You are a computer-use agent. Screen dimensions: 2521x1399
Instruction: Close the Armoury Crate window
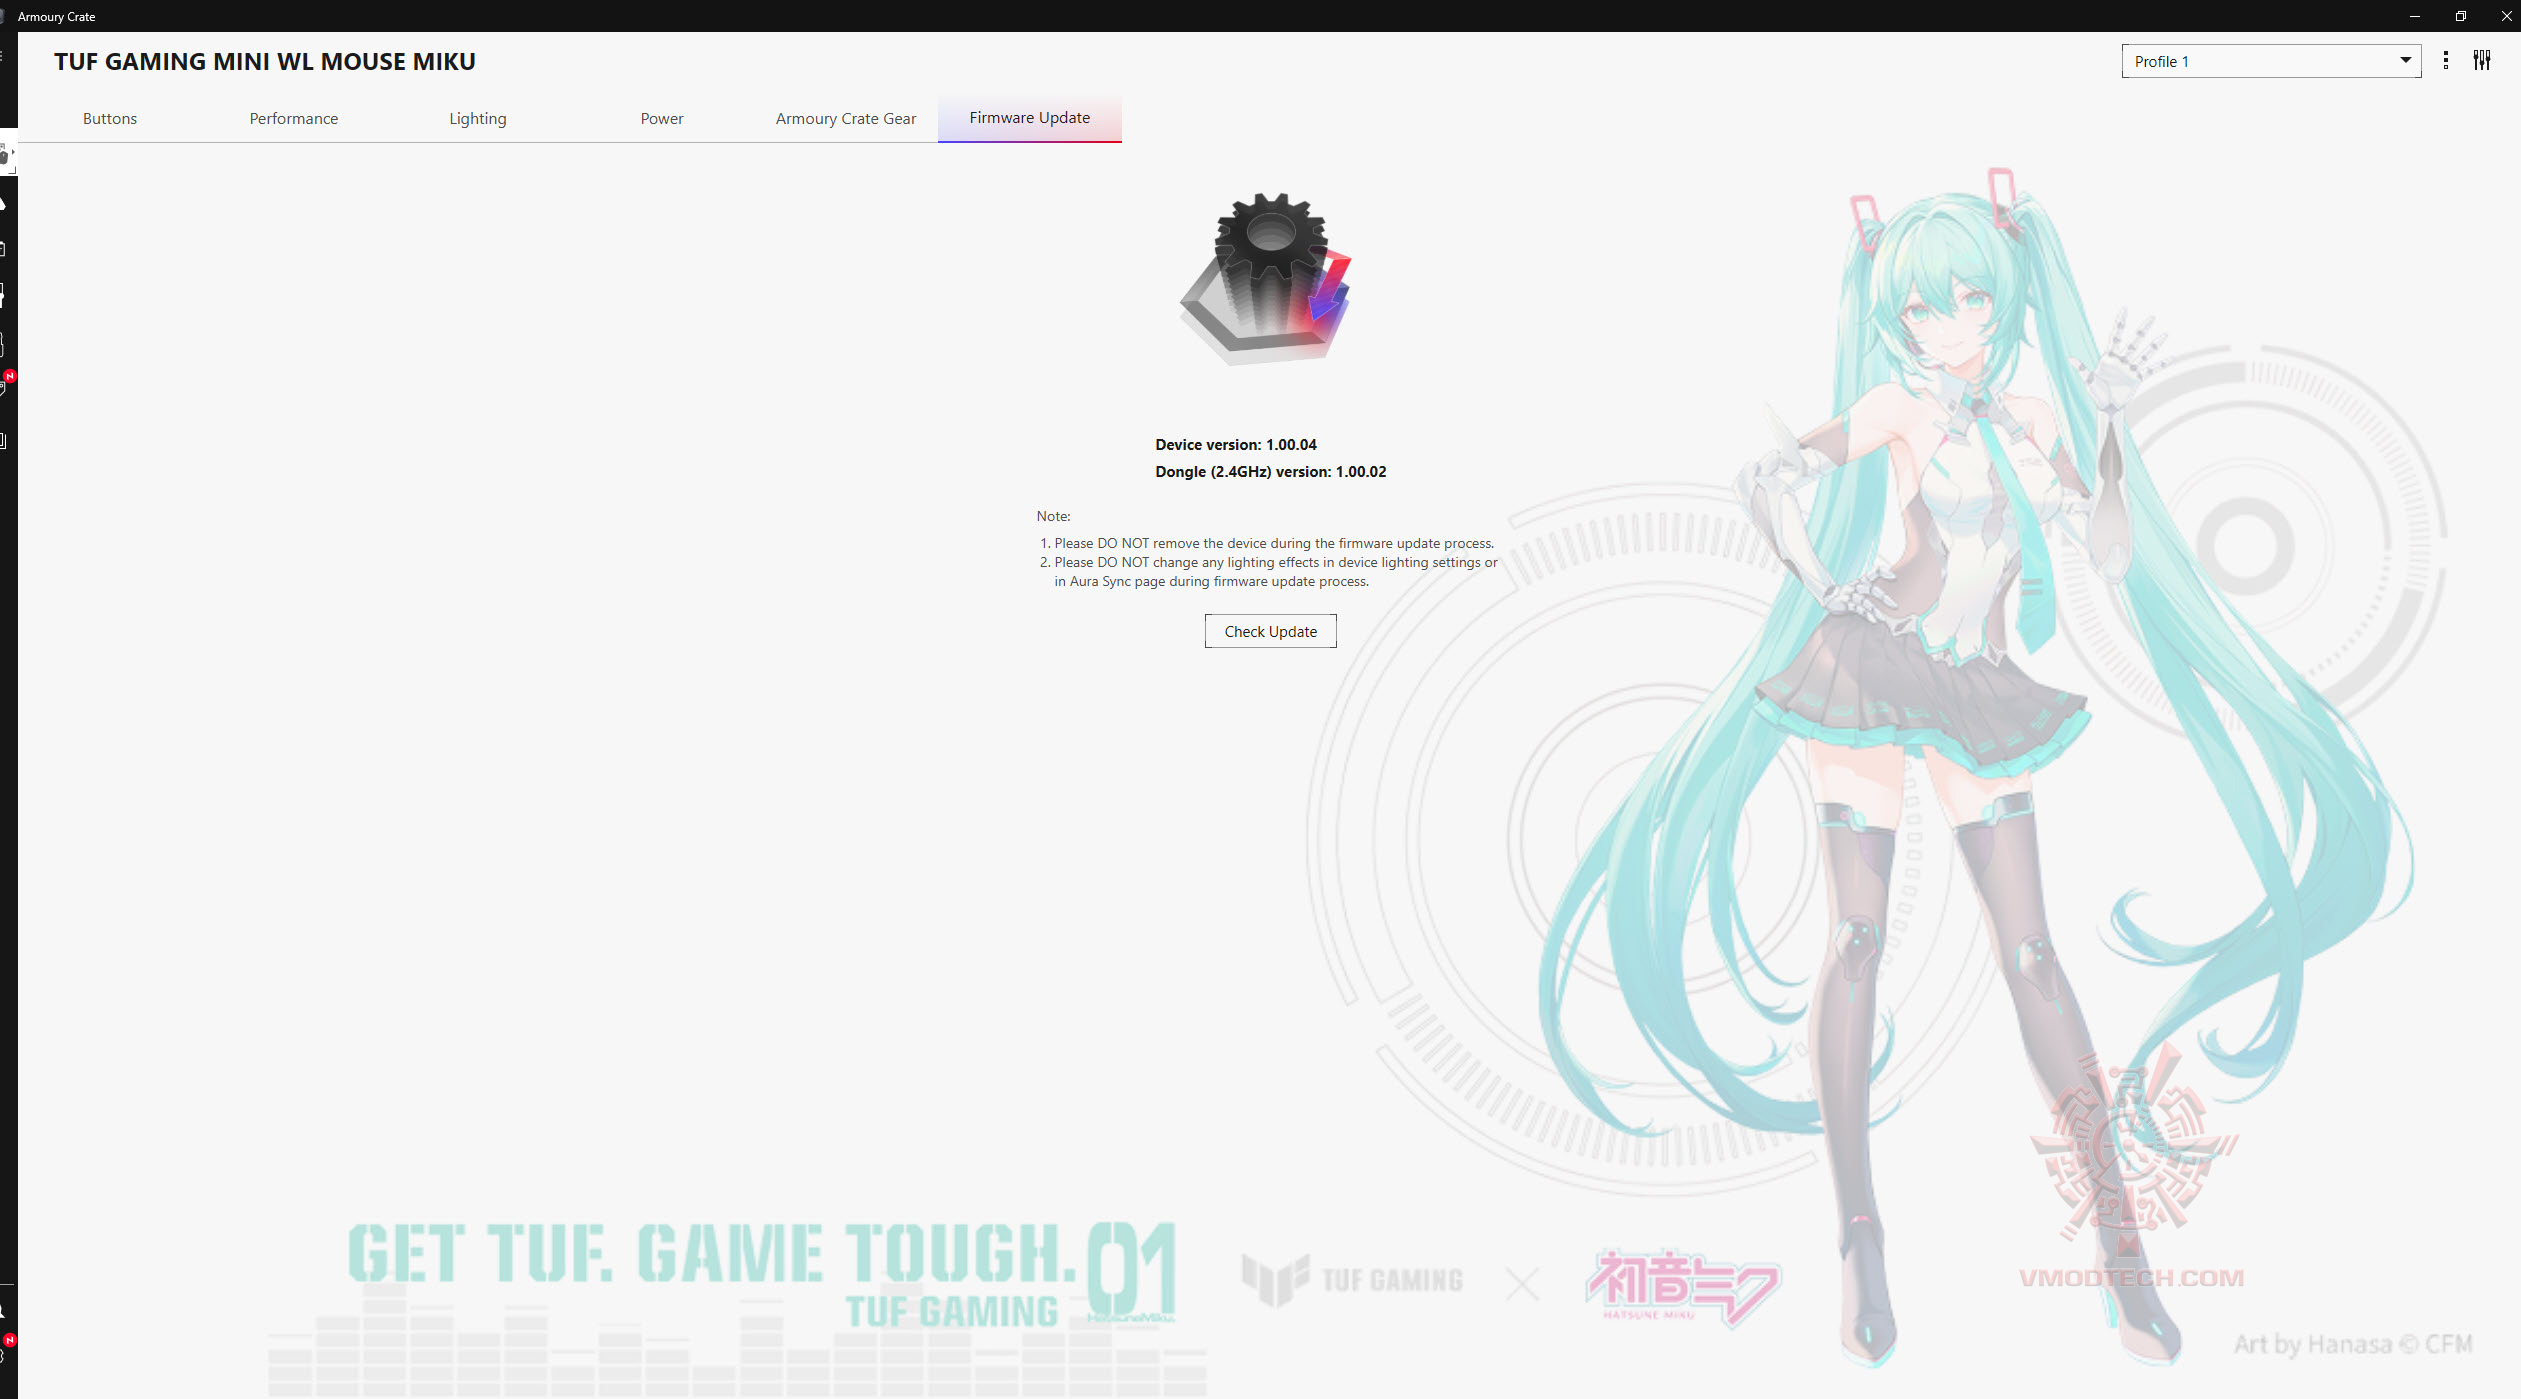coord(2506,16)
